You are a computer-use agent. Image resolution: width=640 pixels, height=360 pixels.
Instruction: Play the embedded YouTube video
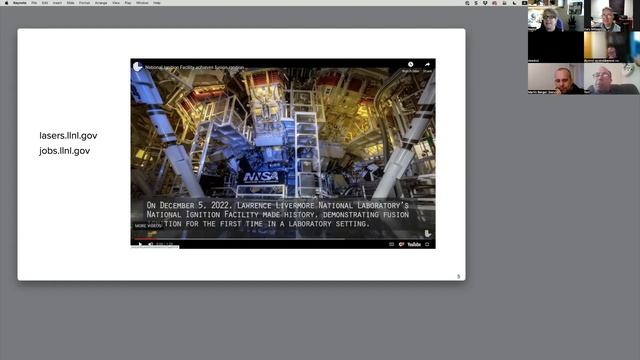click(140, 244)
